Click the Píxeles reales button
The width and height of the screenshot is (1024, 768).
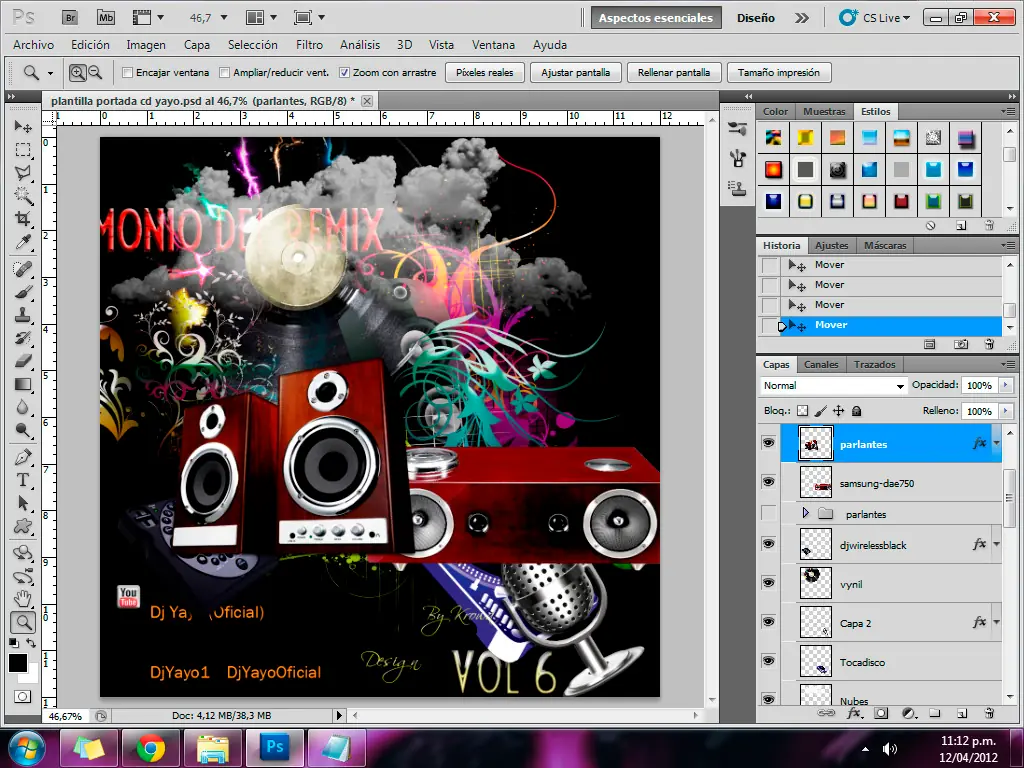485,72
